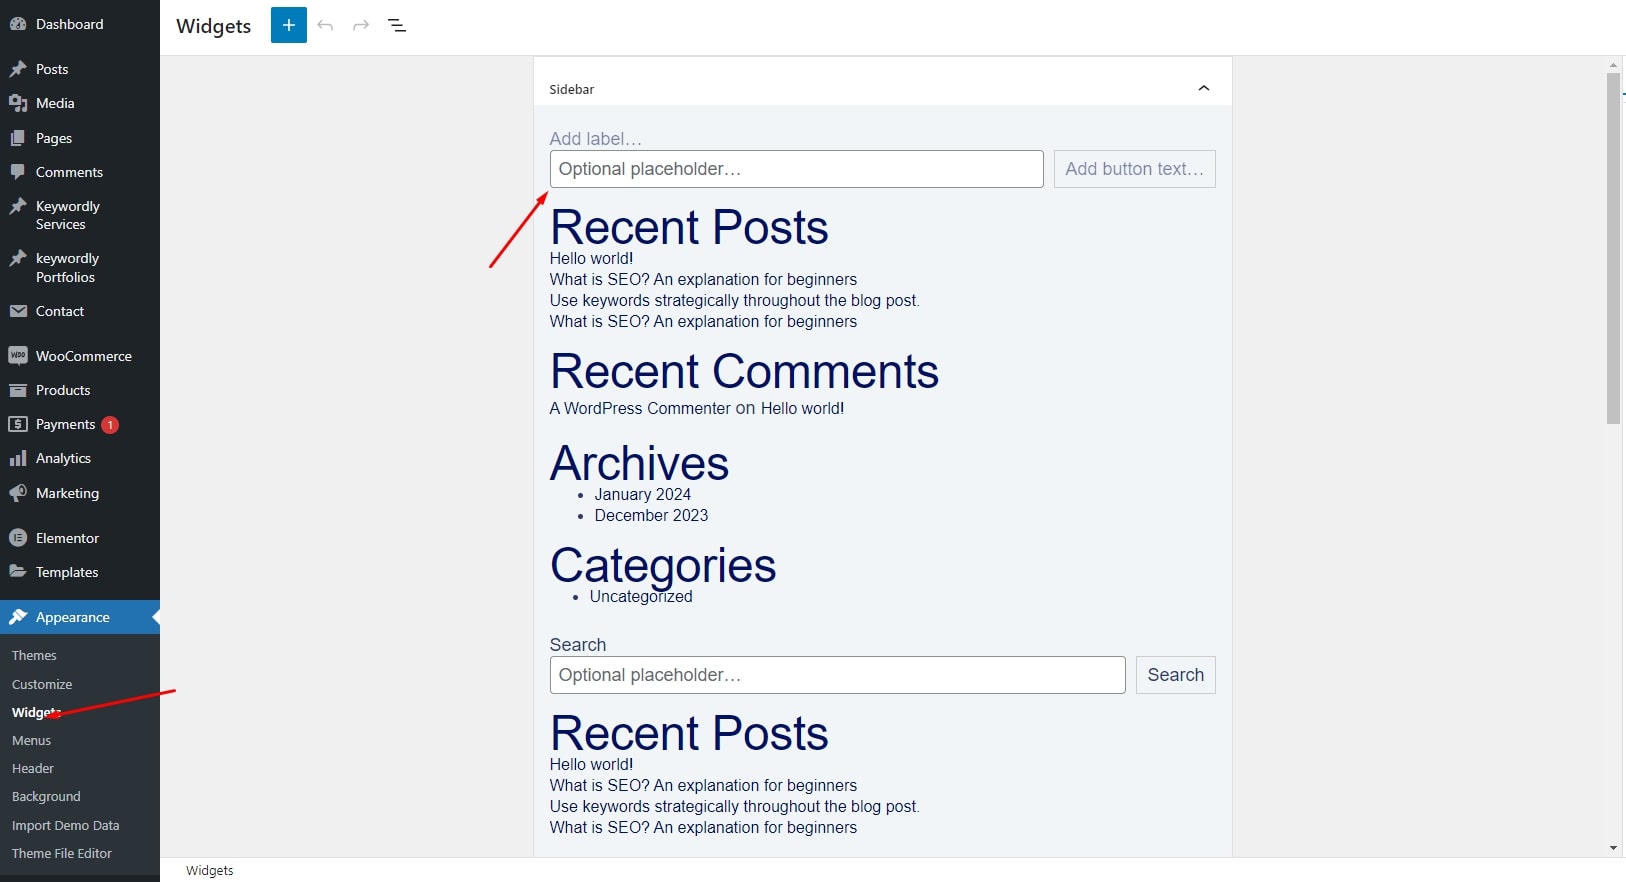Screen dimensions: 1626x882
Task: Click the Analytics bar chart icon
Action: (18, 458)
